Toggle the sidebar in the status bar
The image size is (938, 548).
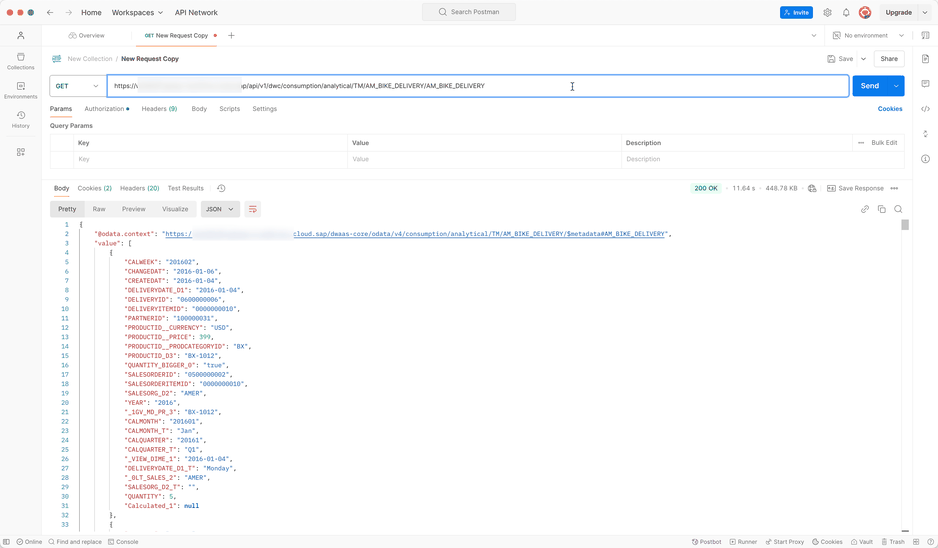pyautogui.click(x=7, y=542)
